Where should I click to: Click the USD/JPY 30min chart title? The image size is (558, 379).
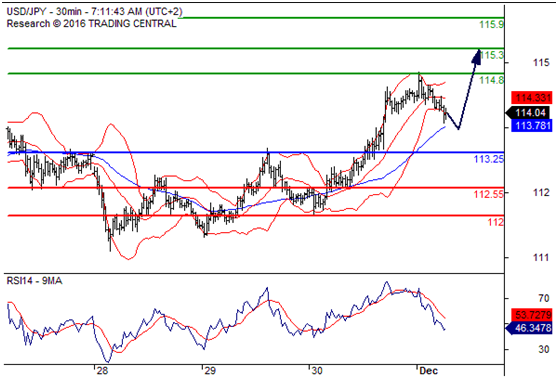(x=94, y=12)
